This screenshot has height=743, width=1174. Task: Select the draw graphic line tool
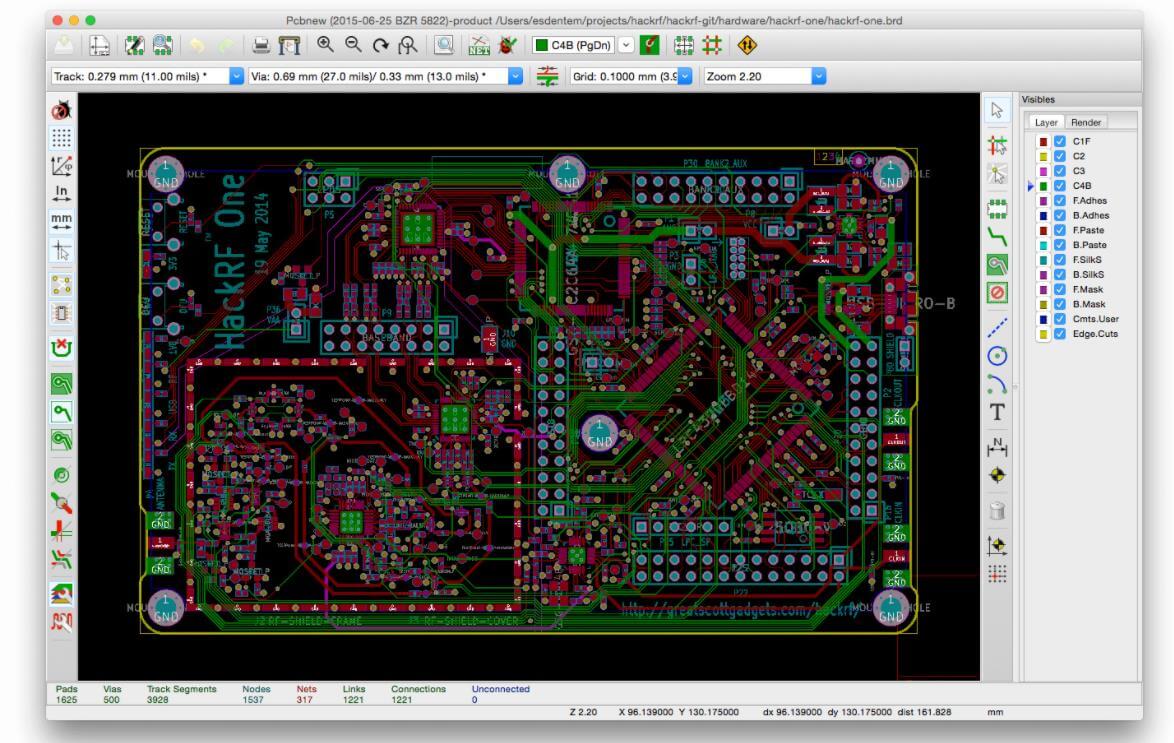click(997, 327)
